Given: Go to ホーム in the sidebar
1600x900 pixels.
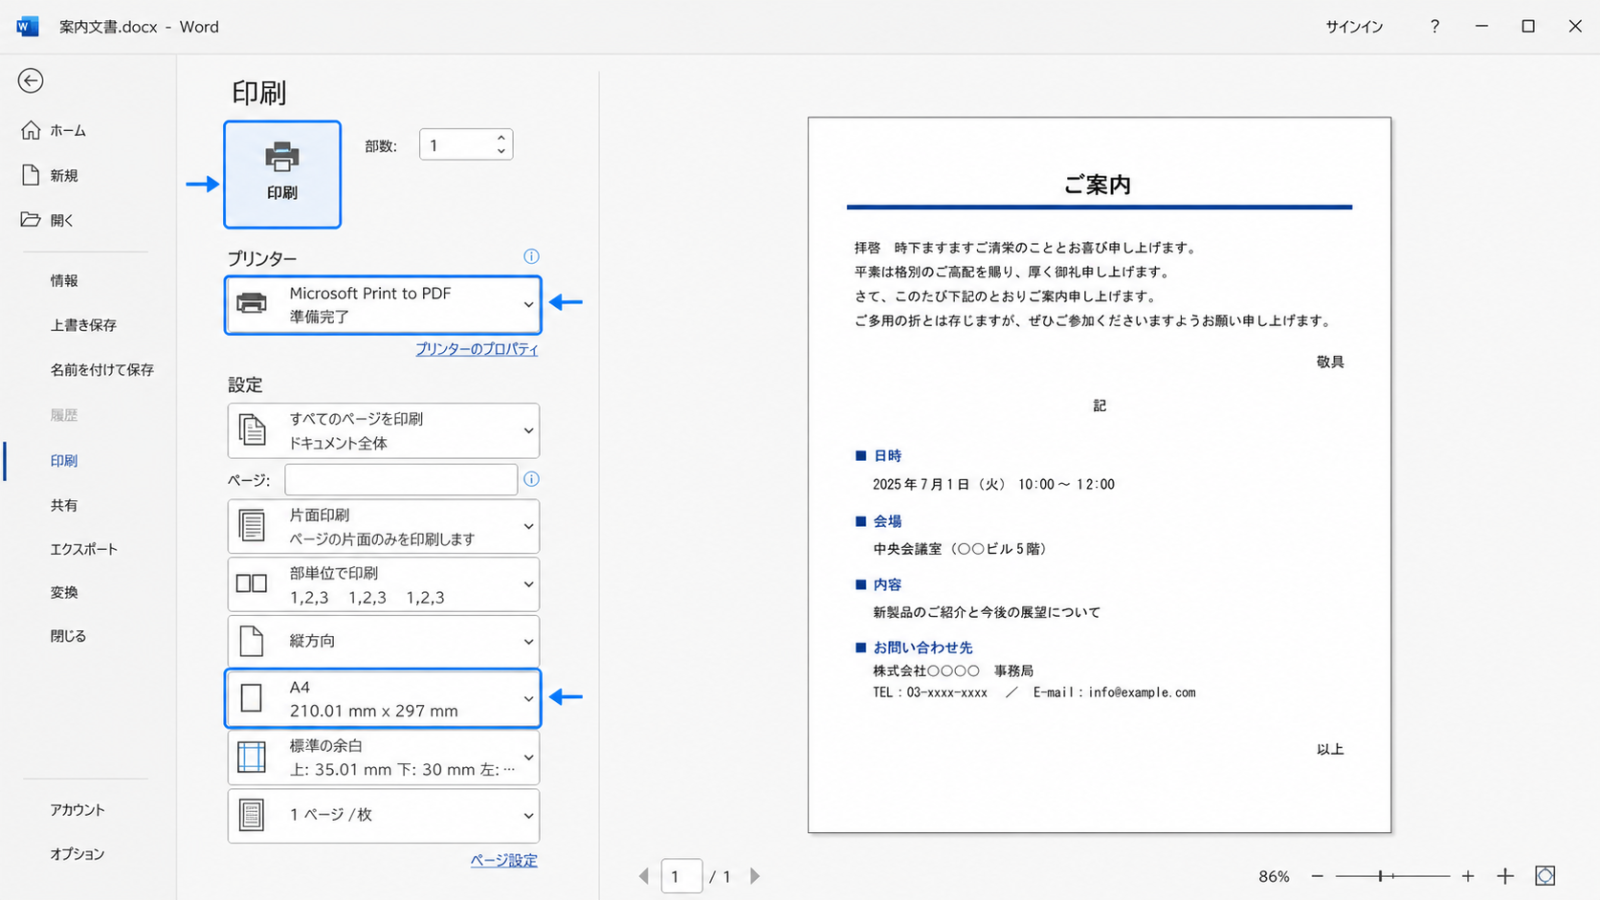Looking at the screenshot, I should pos(68,131).
